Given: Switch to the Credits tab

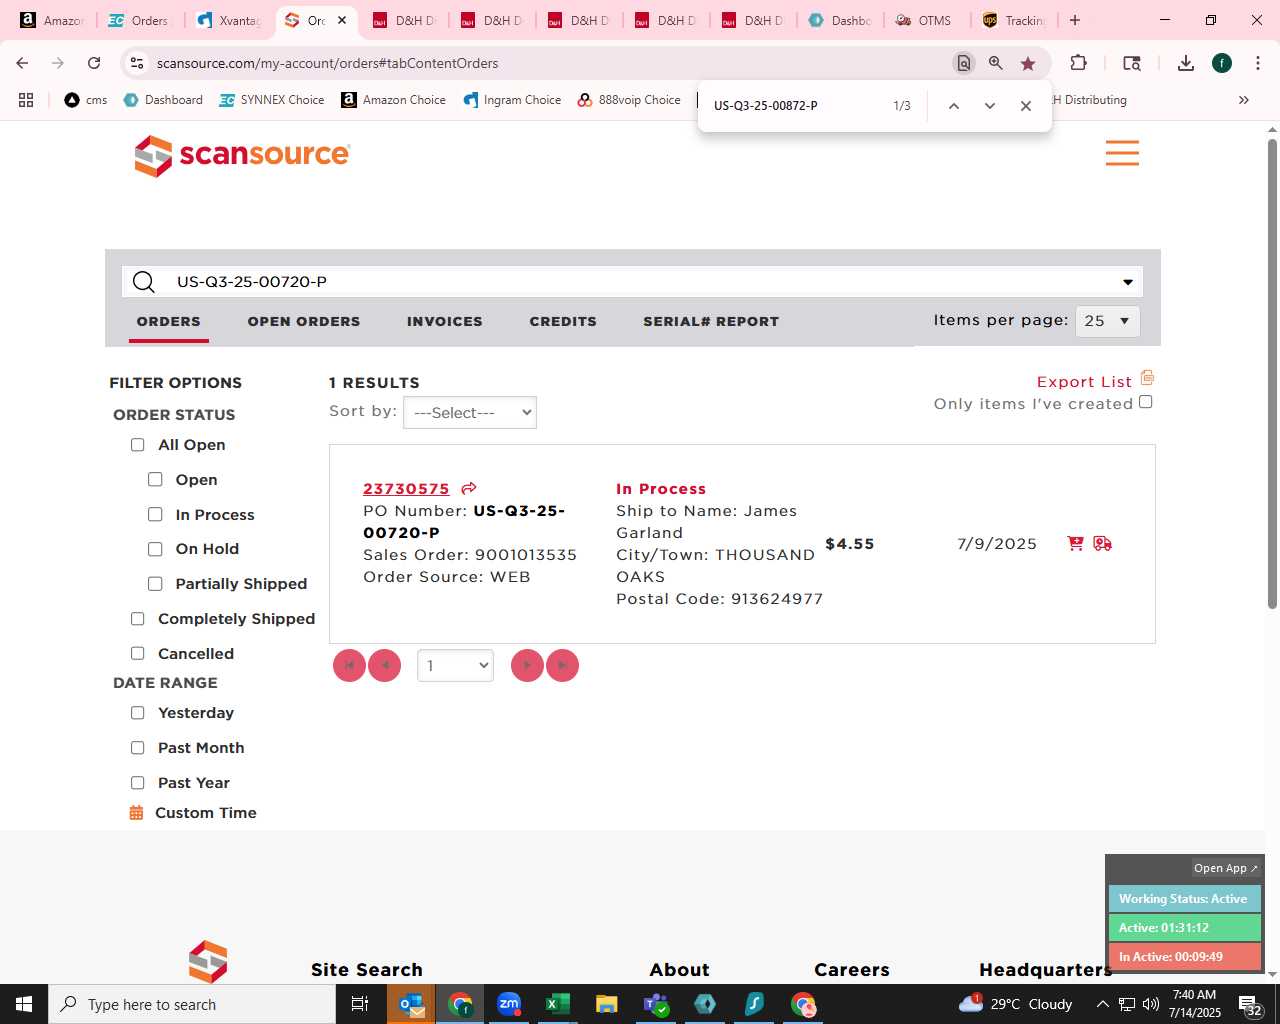Looking at the screenshot, I should pos(563,321).
